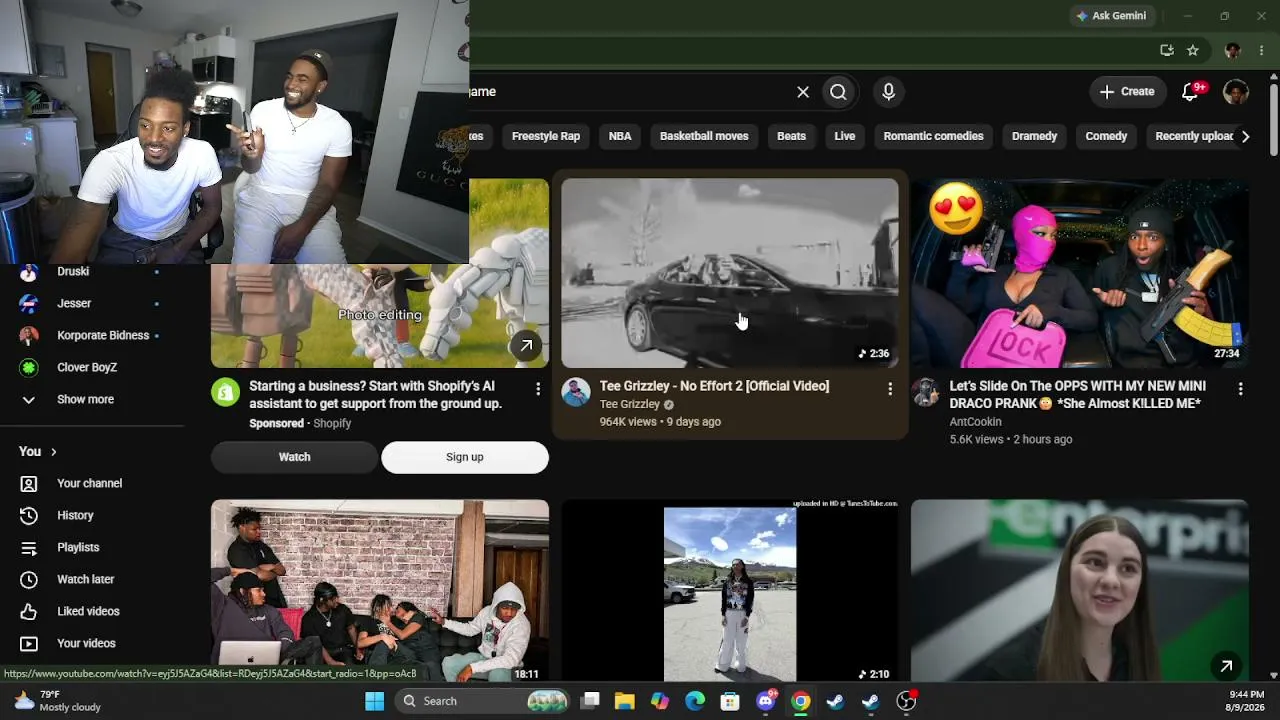Click the Sign up button on the Shopify ad
Image resolution: width=1280 pixels, height=720 pixels.
(x=464, y=457)
